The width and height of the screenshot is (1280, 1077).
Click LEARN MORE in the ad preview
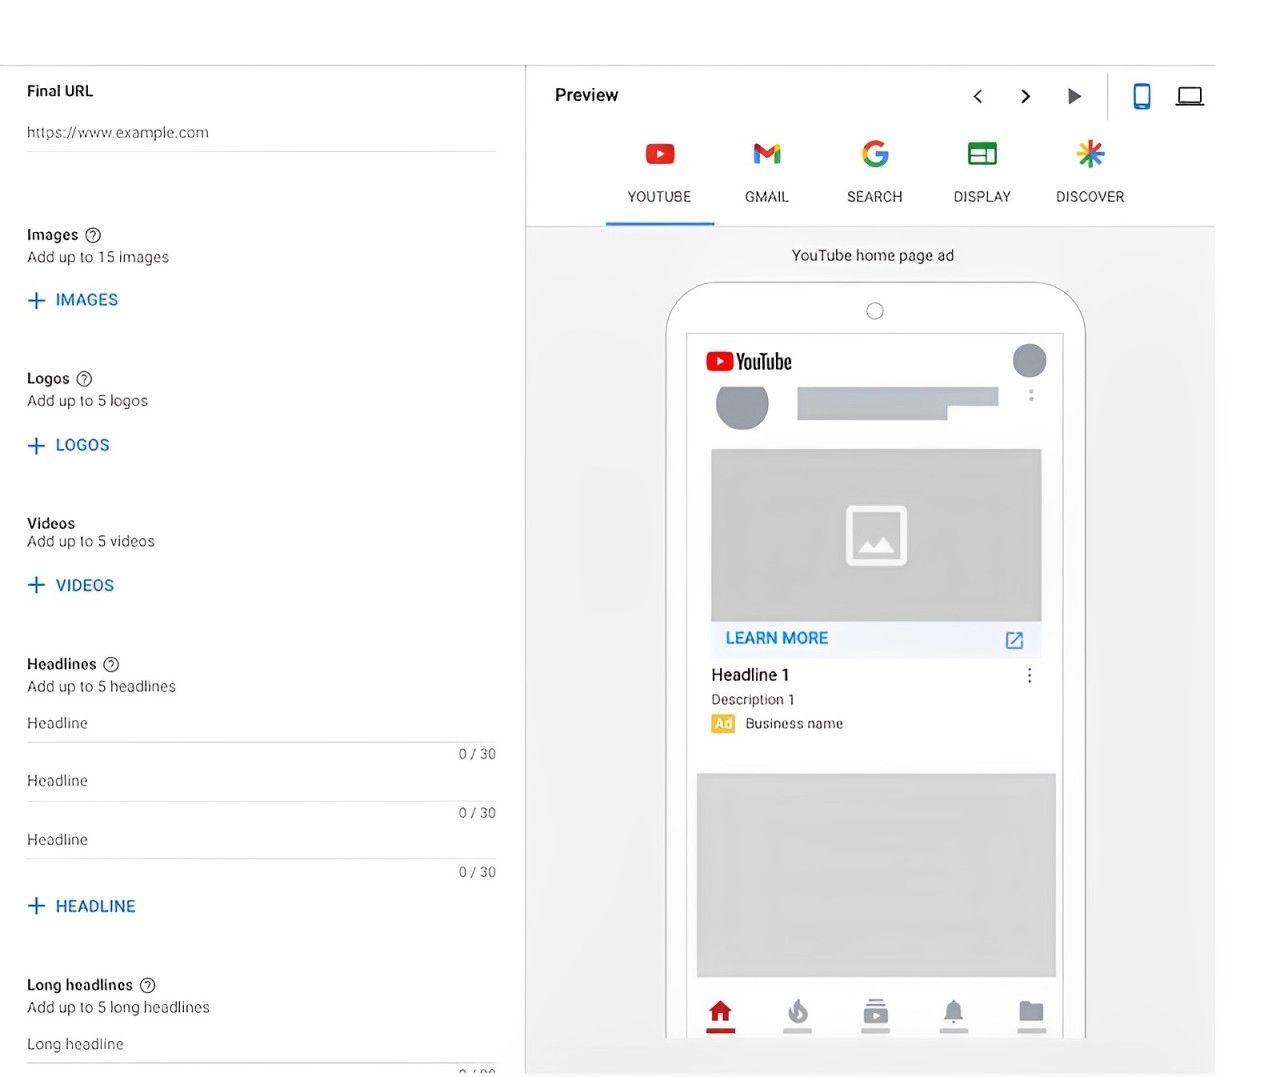(x=777, y=638)
